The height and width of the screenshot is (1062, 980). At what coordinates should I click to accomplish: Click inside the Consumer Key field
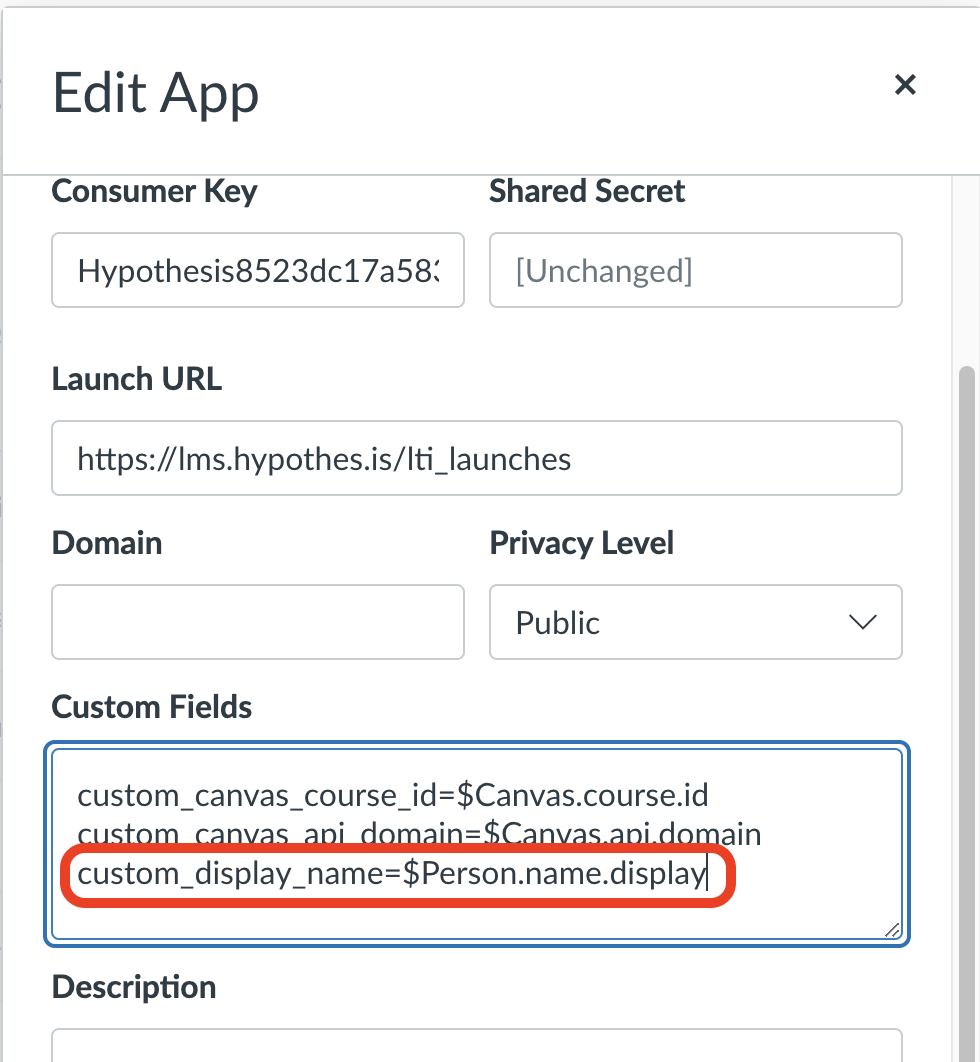click(257, 270)
